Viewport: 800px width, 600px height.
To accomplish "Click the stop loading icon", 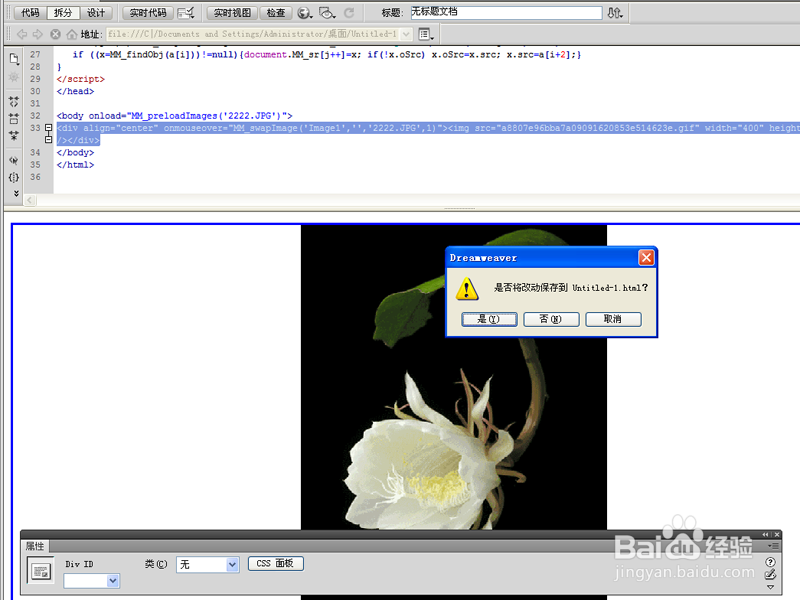I will pos(55,34).
